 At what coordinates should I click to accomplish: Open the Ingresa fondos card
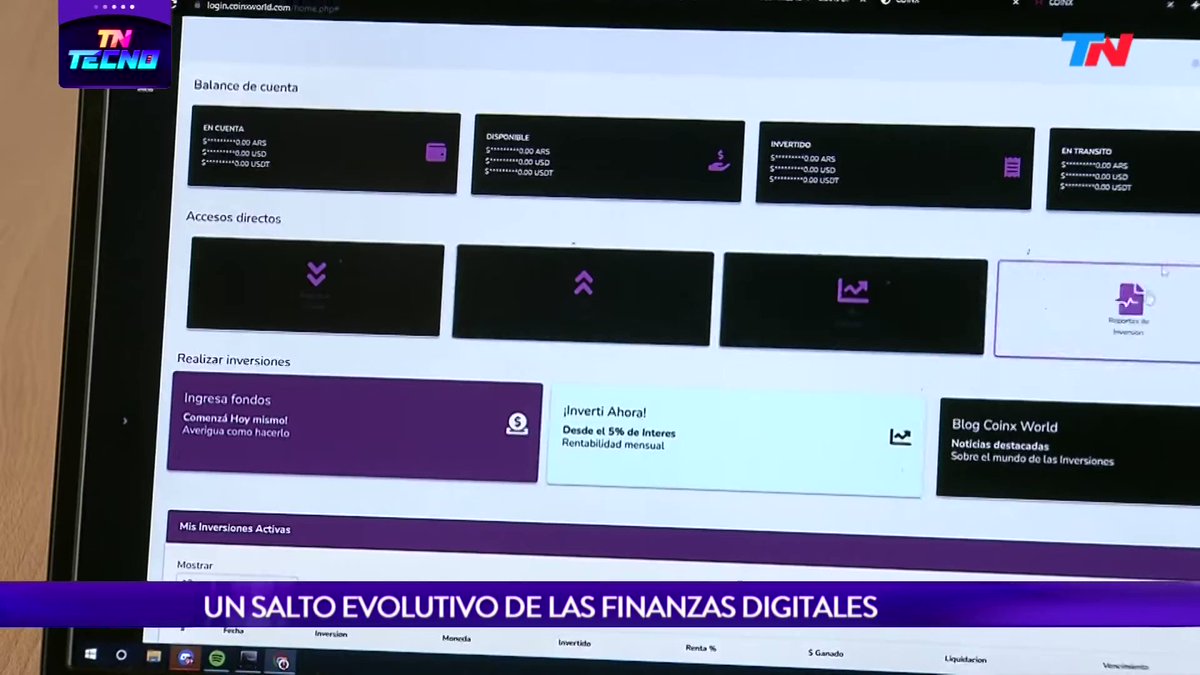pyautogui.click(x=355, y=426)
